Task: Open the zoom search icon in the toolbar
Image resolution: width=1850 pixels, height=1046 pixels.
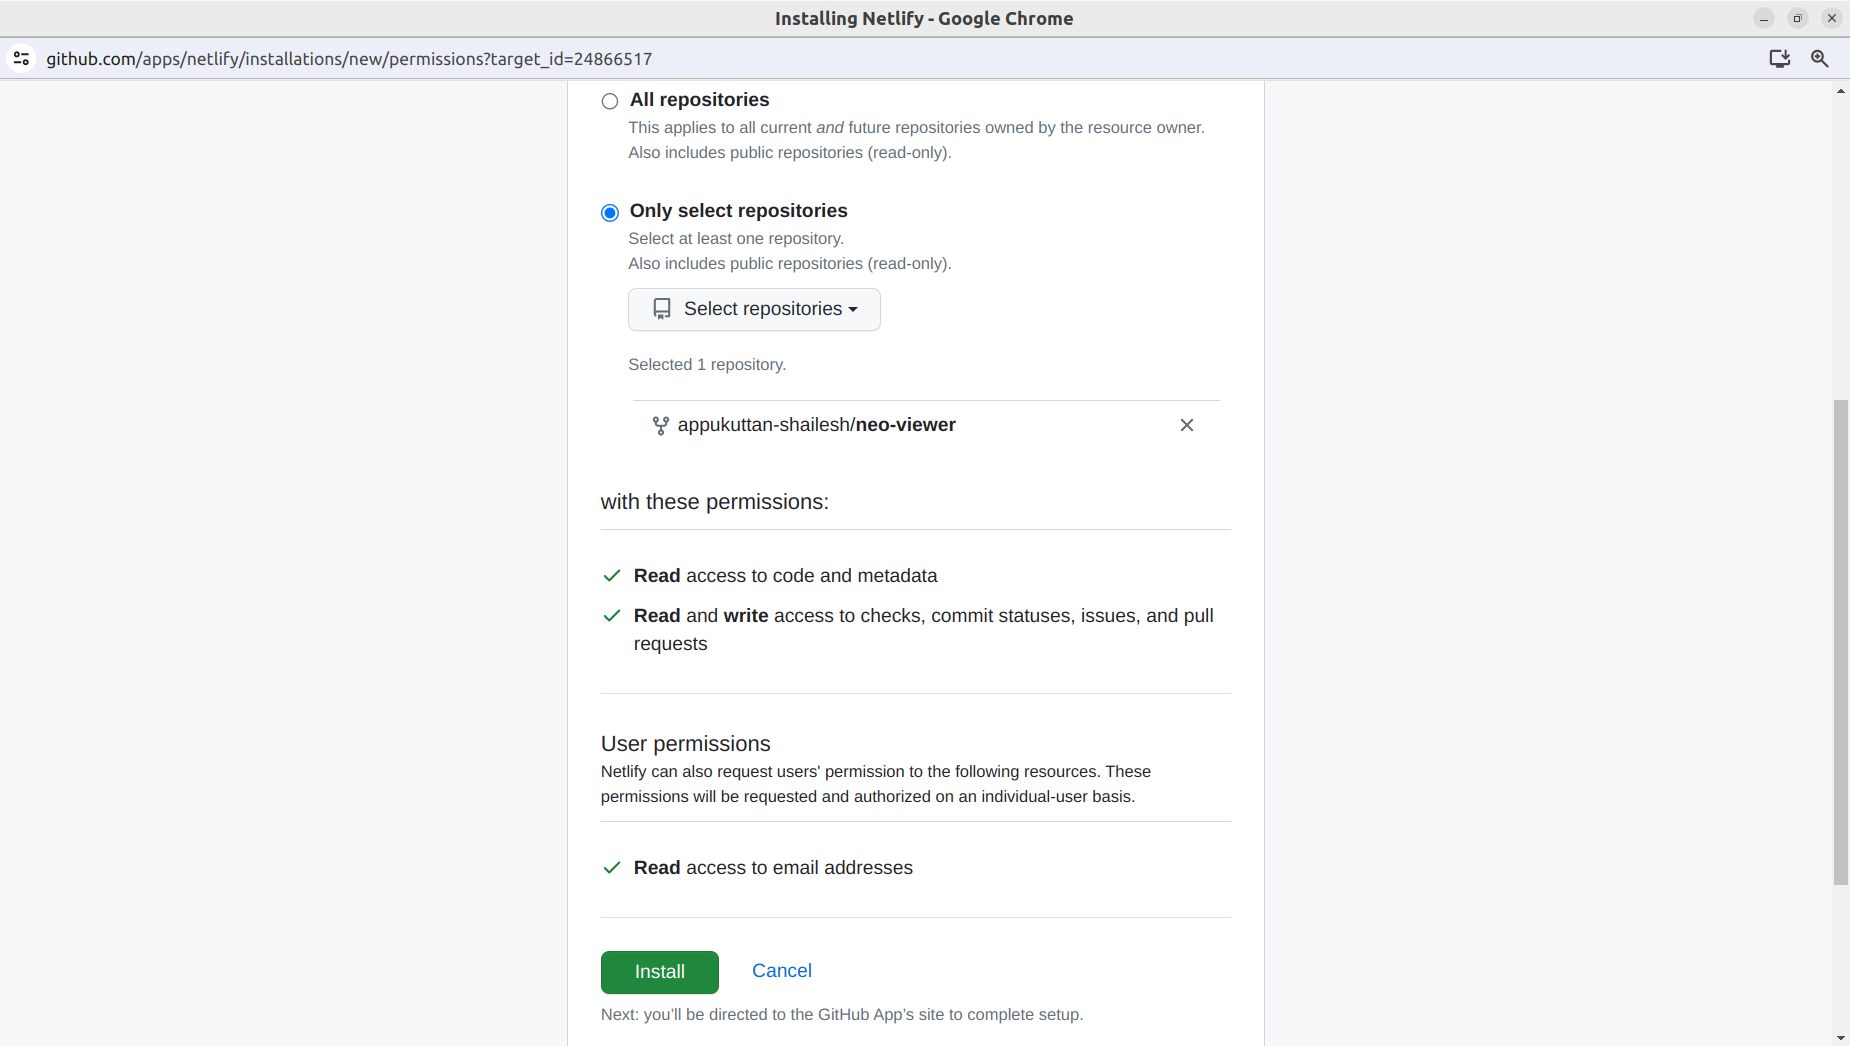Action: (1820, 58)
